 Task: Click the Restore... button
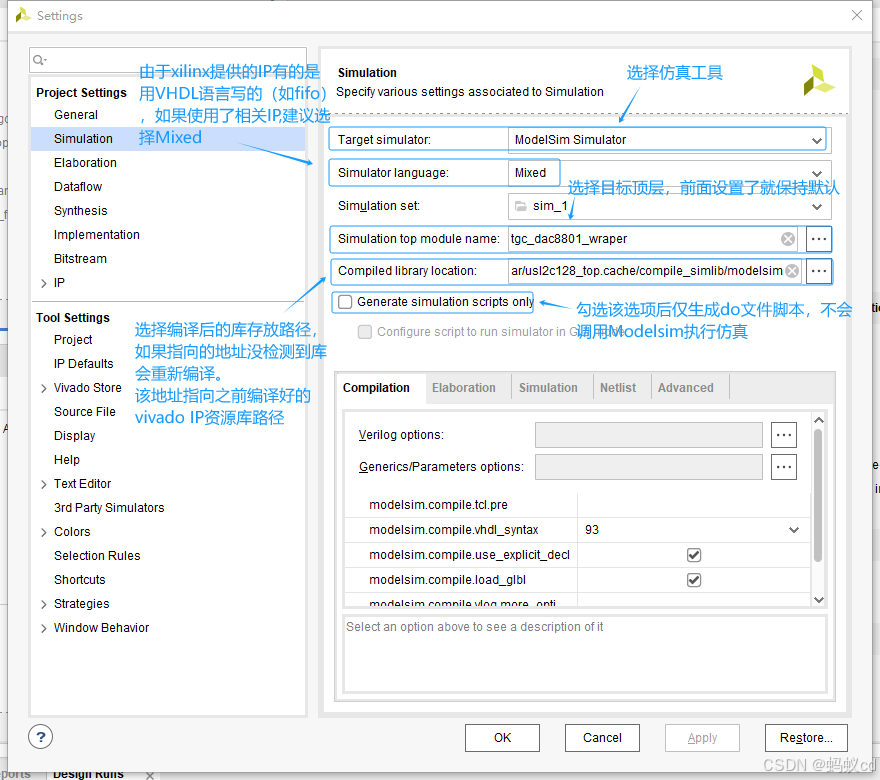pos(806,737)
